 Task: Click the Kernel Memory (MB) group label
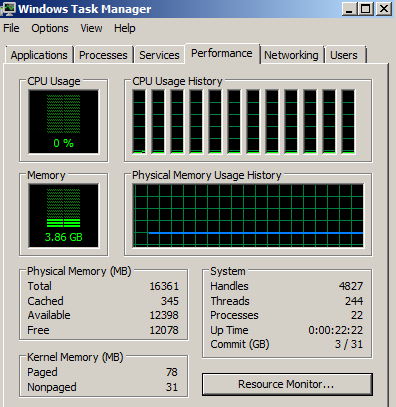75,357
